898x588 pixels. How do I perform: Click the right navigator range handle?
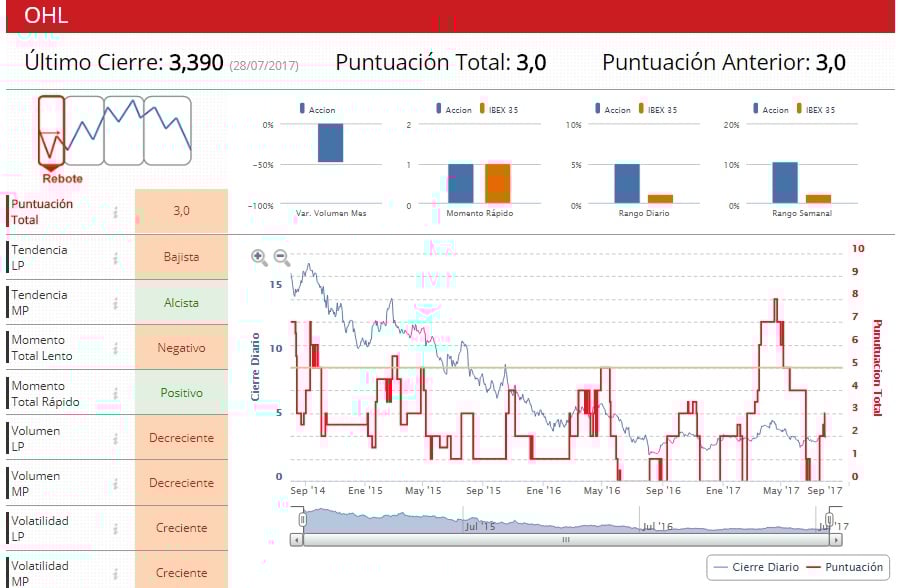click(829, 519)
